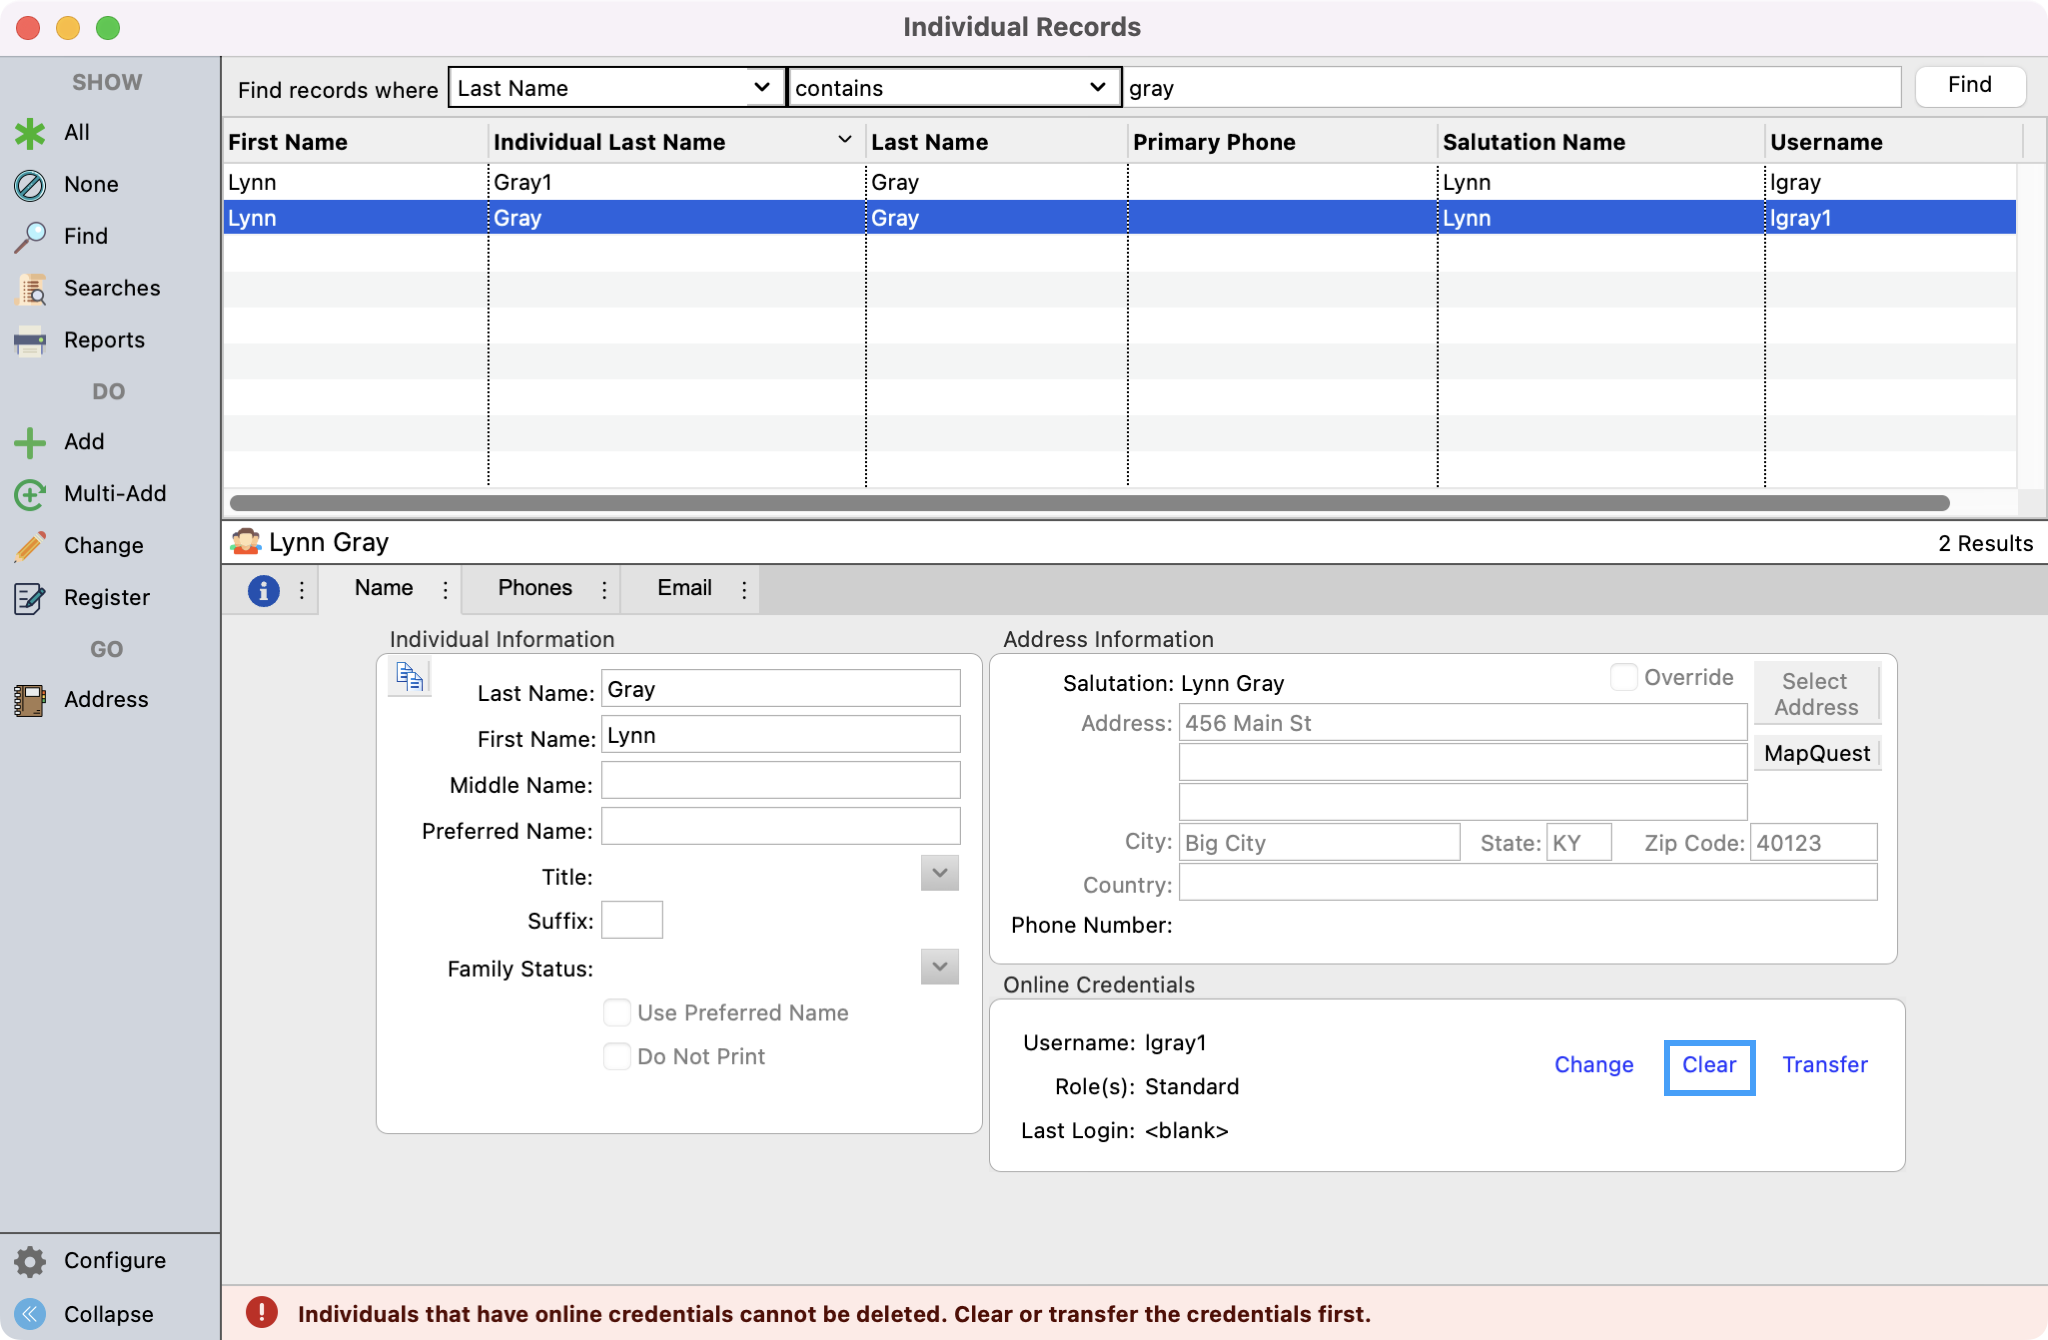This screenshot has width=2048, height=1340.
Task: Toggle the Override checkbox
Action: 1624,677
